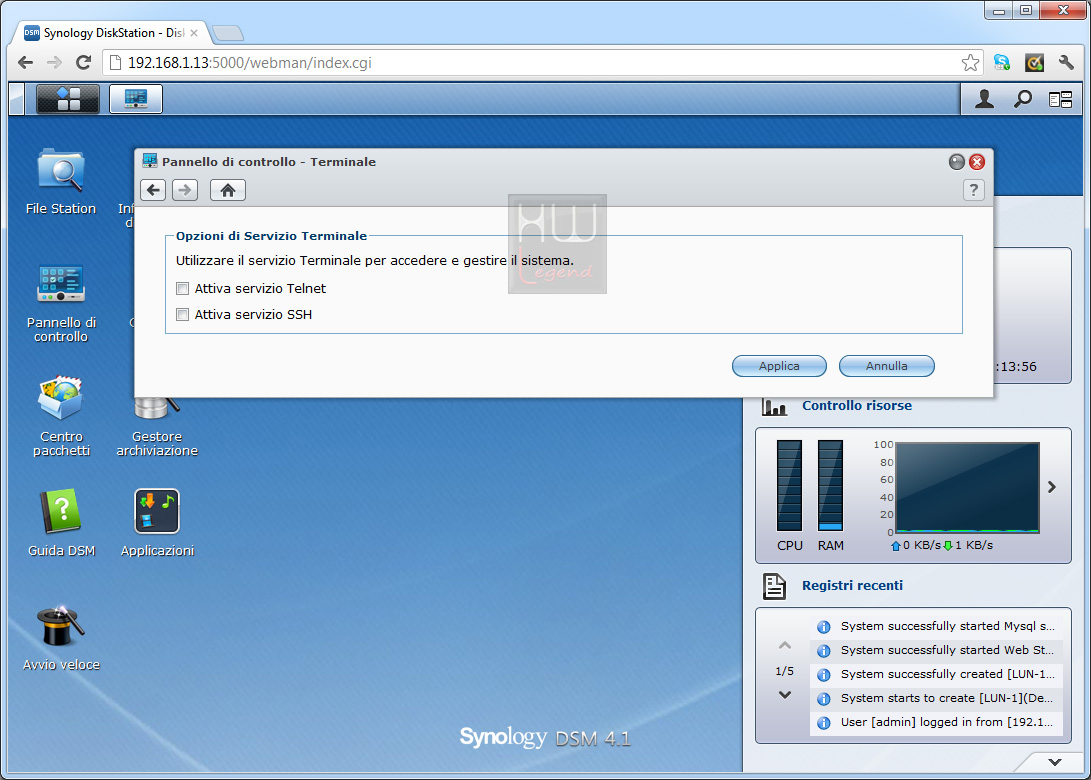Open Applicazioni desktop icon
Viewport: 1091px width, 780px height.
[x=157, y=523]
